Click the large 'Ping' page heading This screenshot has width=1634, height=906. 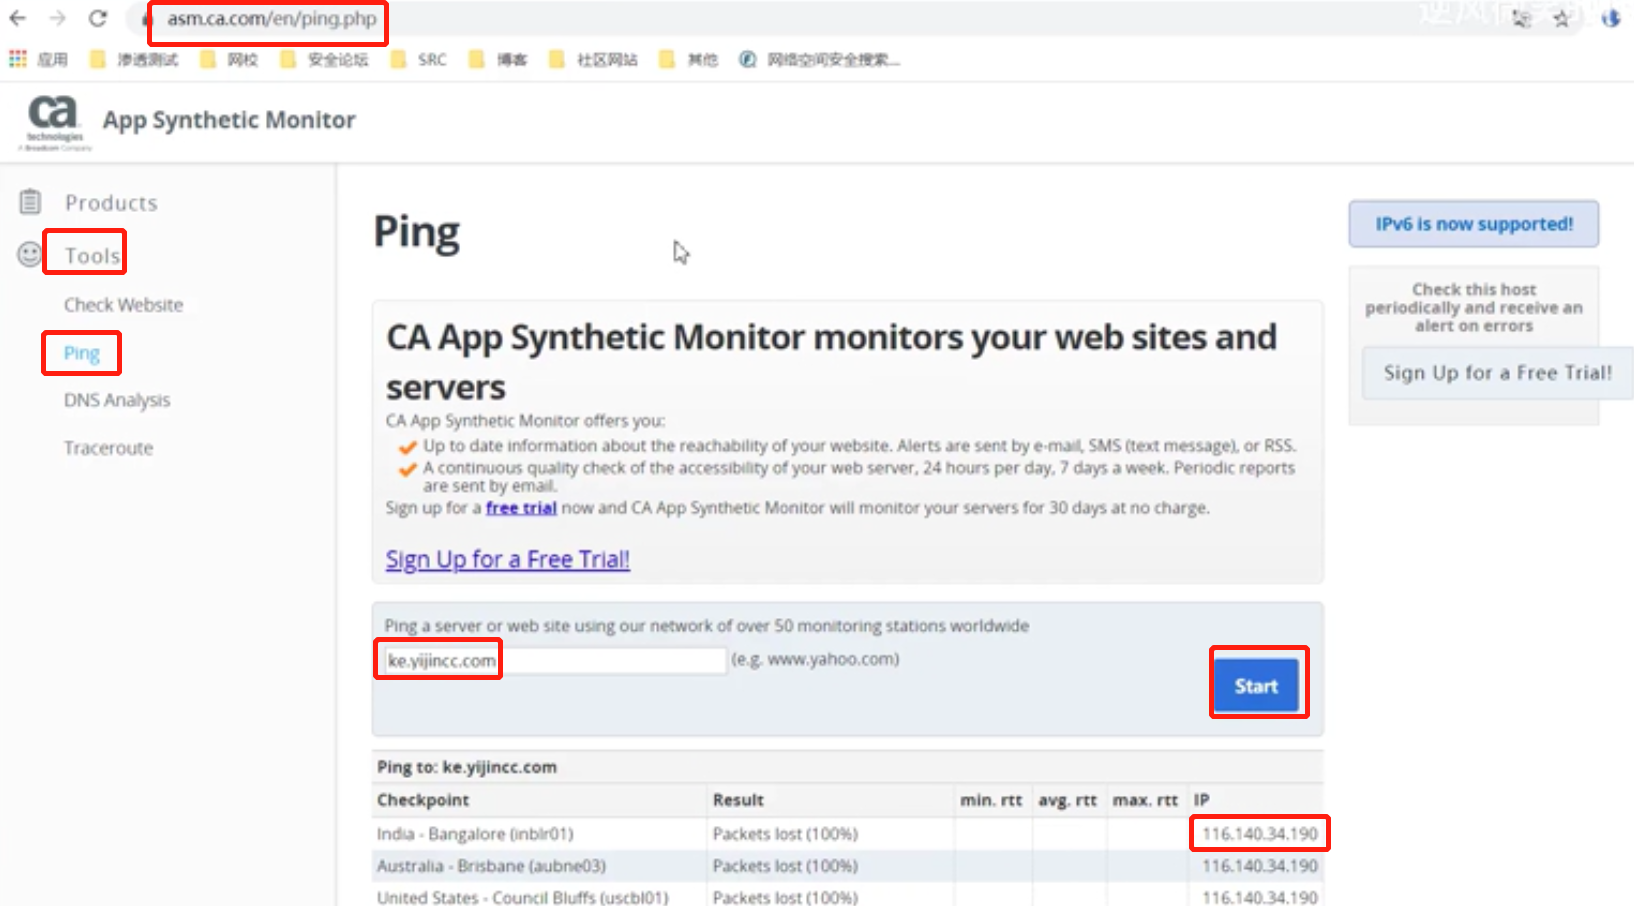(417, 234)
